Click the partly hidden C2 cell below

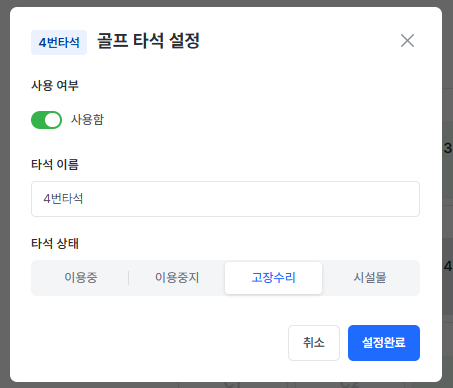349,384
